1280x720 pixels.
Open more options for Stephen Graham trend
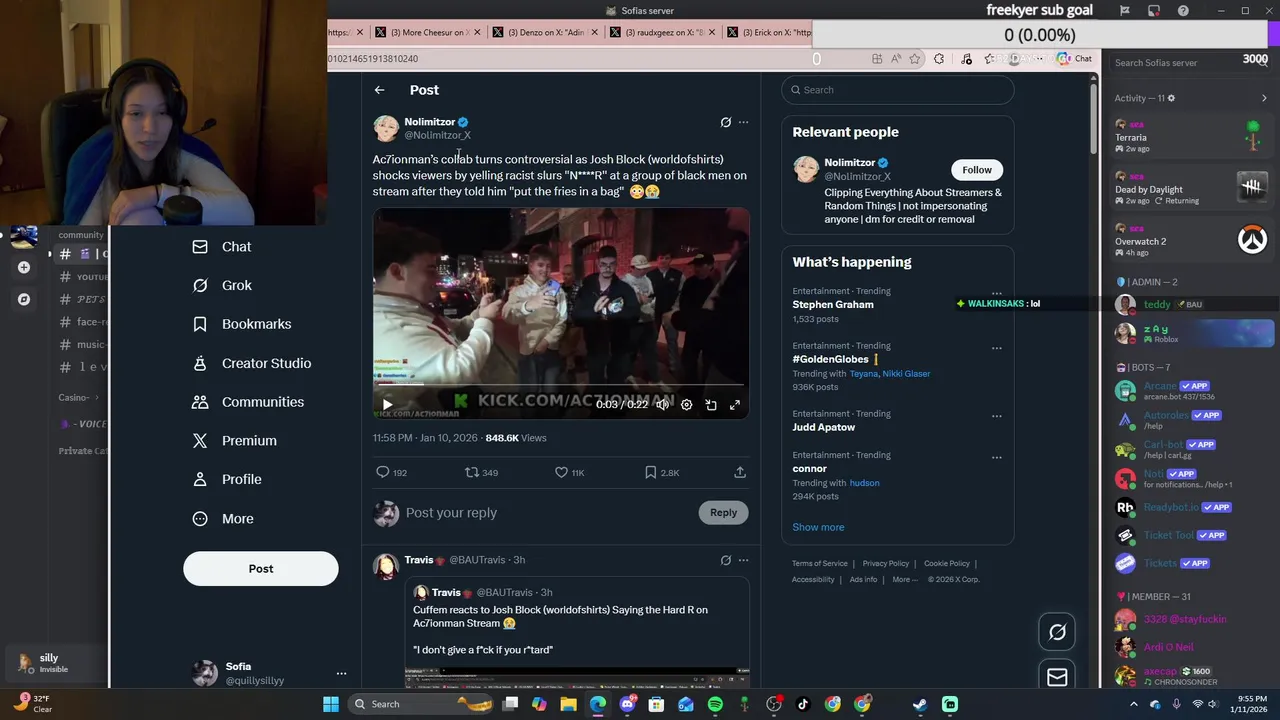point(996,293)
